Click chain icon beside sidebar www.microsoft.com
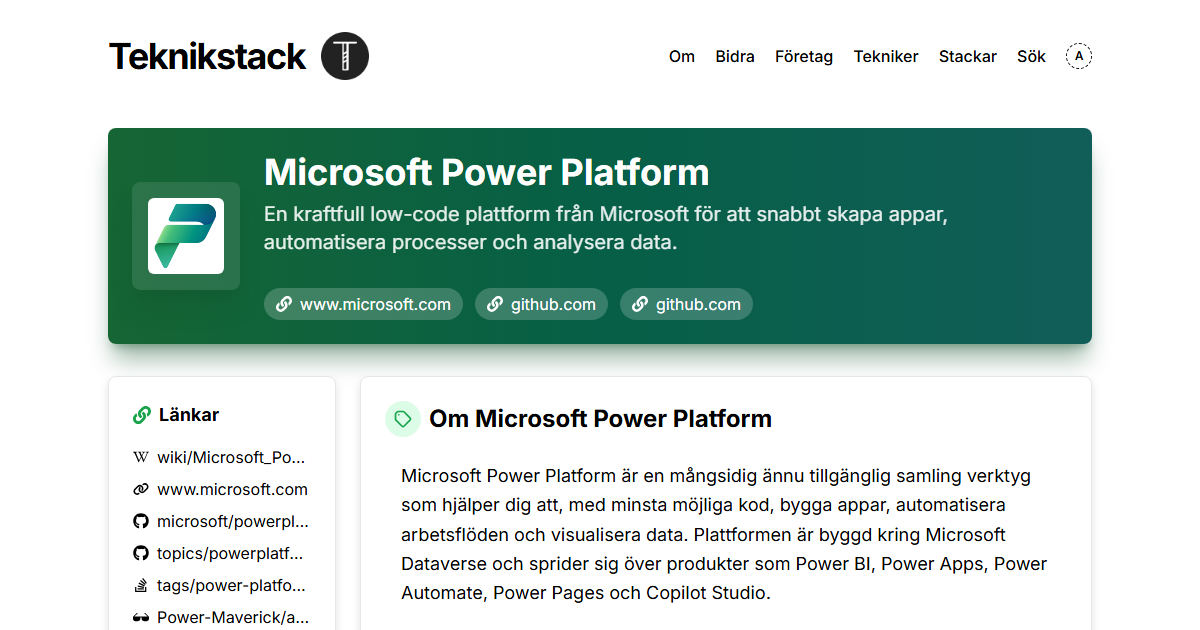Image resolution: width=1200 pixels, height=630 pixels. click(141, 489)
